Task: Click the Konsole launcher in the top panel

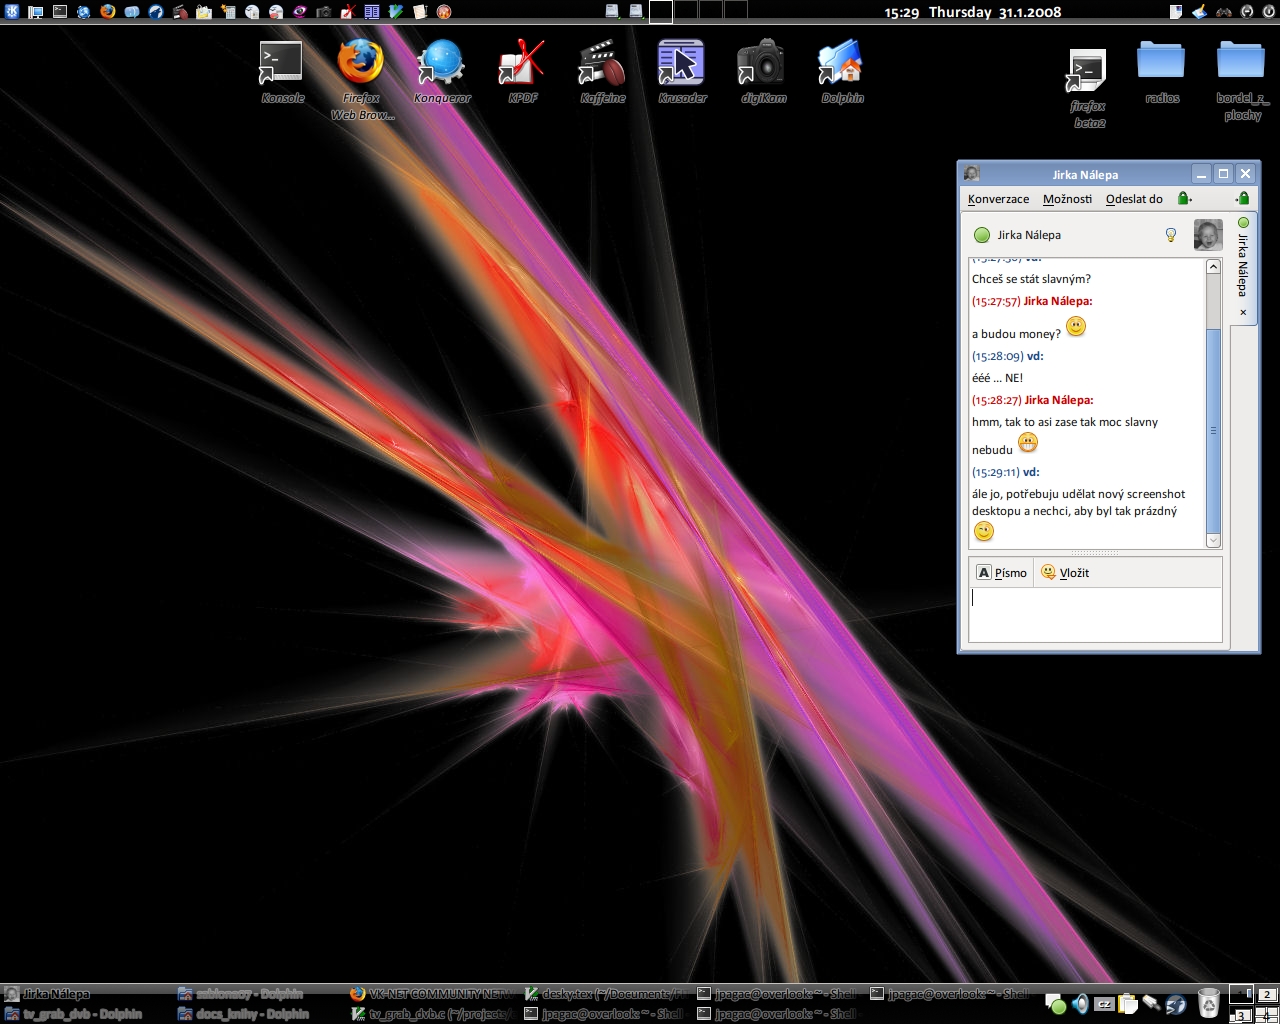Action: 60,12
